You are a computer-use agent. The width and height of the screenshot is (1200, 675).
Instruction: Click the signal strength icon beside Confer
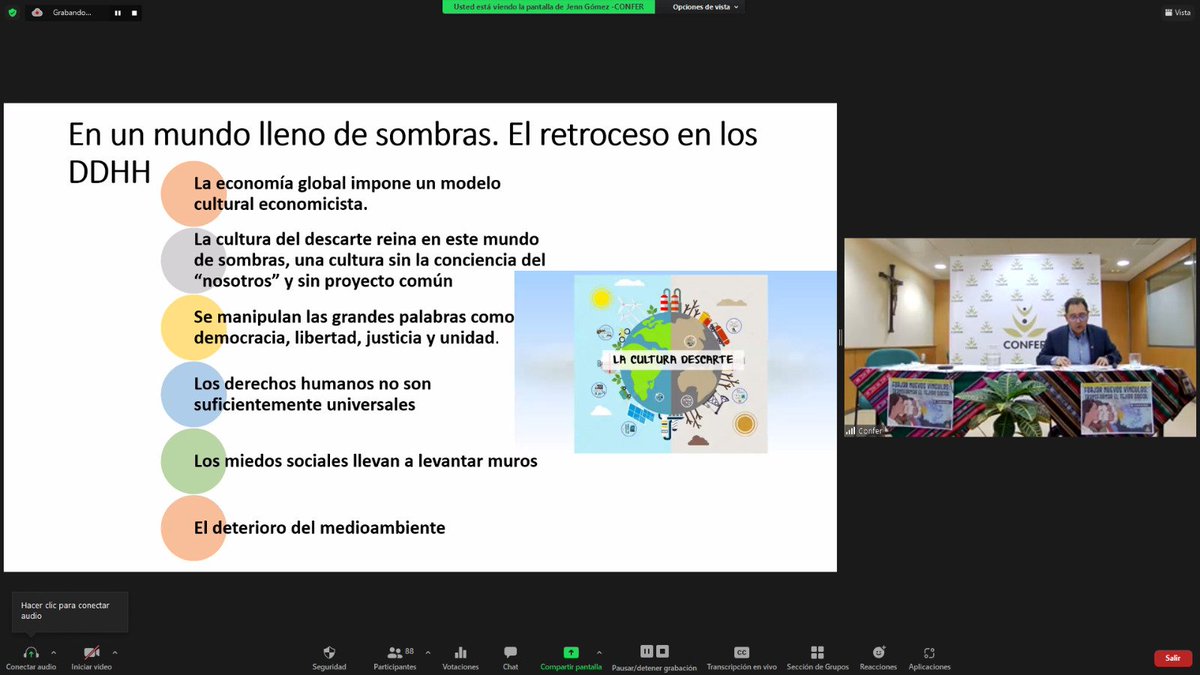coord(851,431)
